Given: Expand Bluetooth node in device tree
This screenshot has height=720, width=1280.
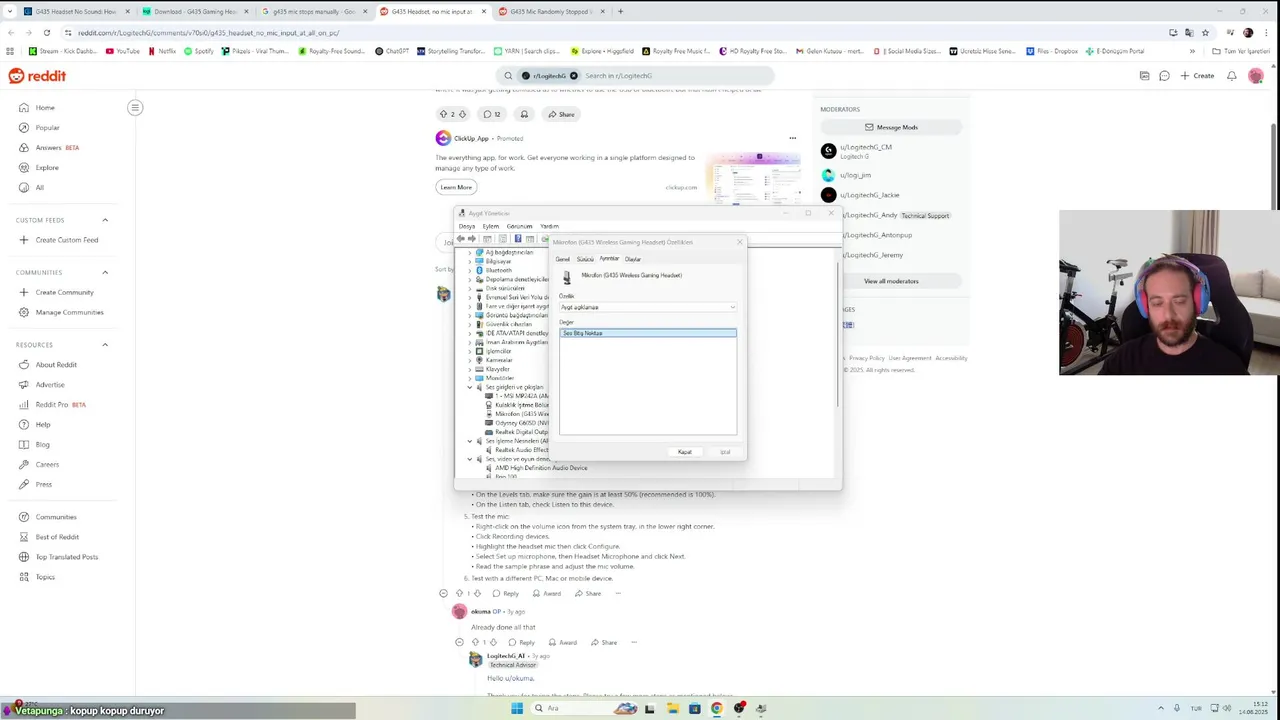Looking at the screenshot, I should pos(470,270).
